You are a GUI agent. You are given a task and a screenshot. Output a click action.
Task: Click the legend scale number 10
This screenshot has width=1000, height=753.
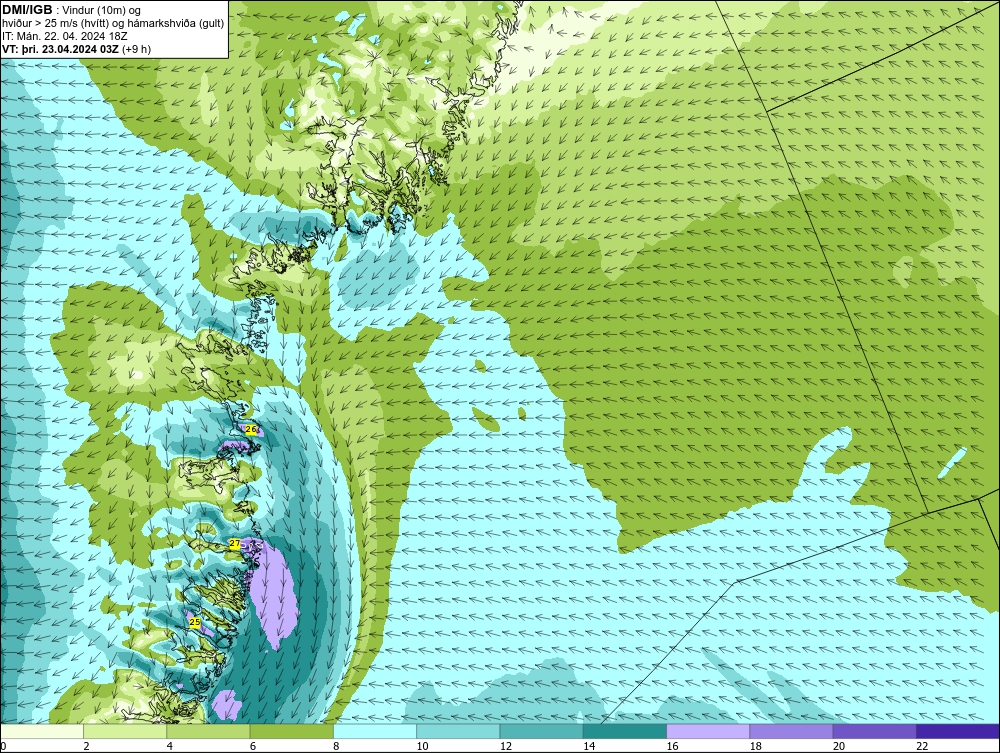[x=422, y=746]
